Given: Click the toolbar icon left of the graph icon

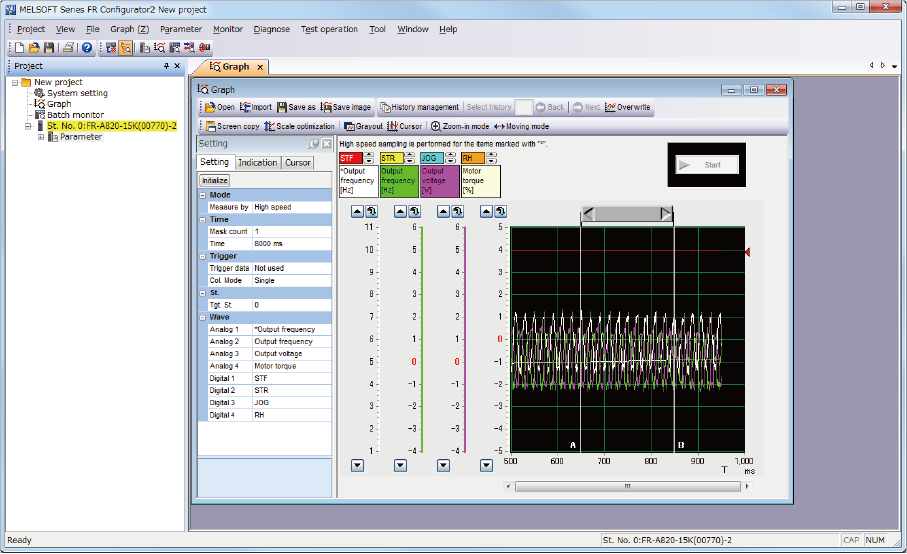Looking at the screenshot, I should pyautogui.click(x=145, y=48).
